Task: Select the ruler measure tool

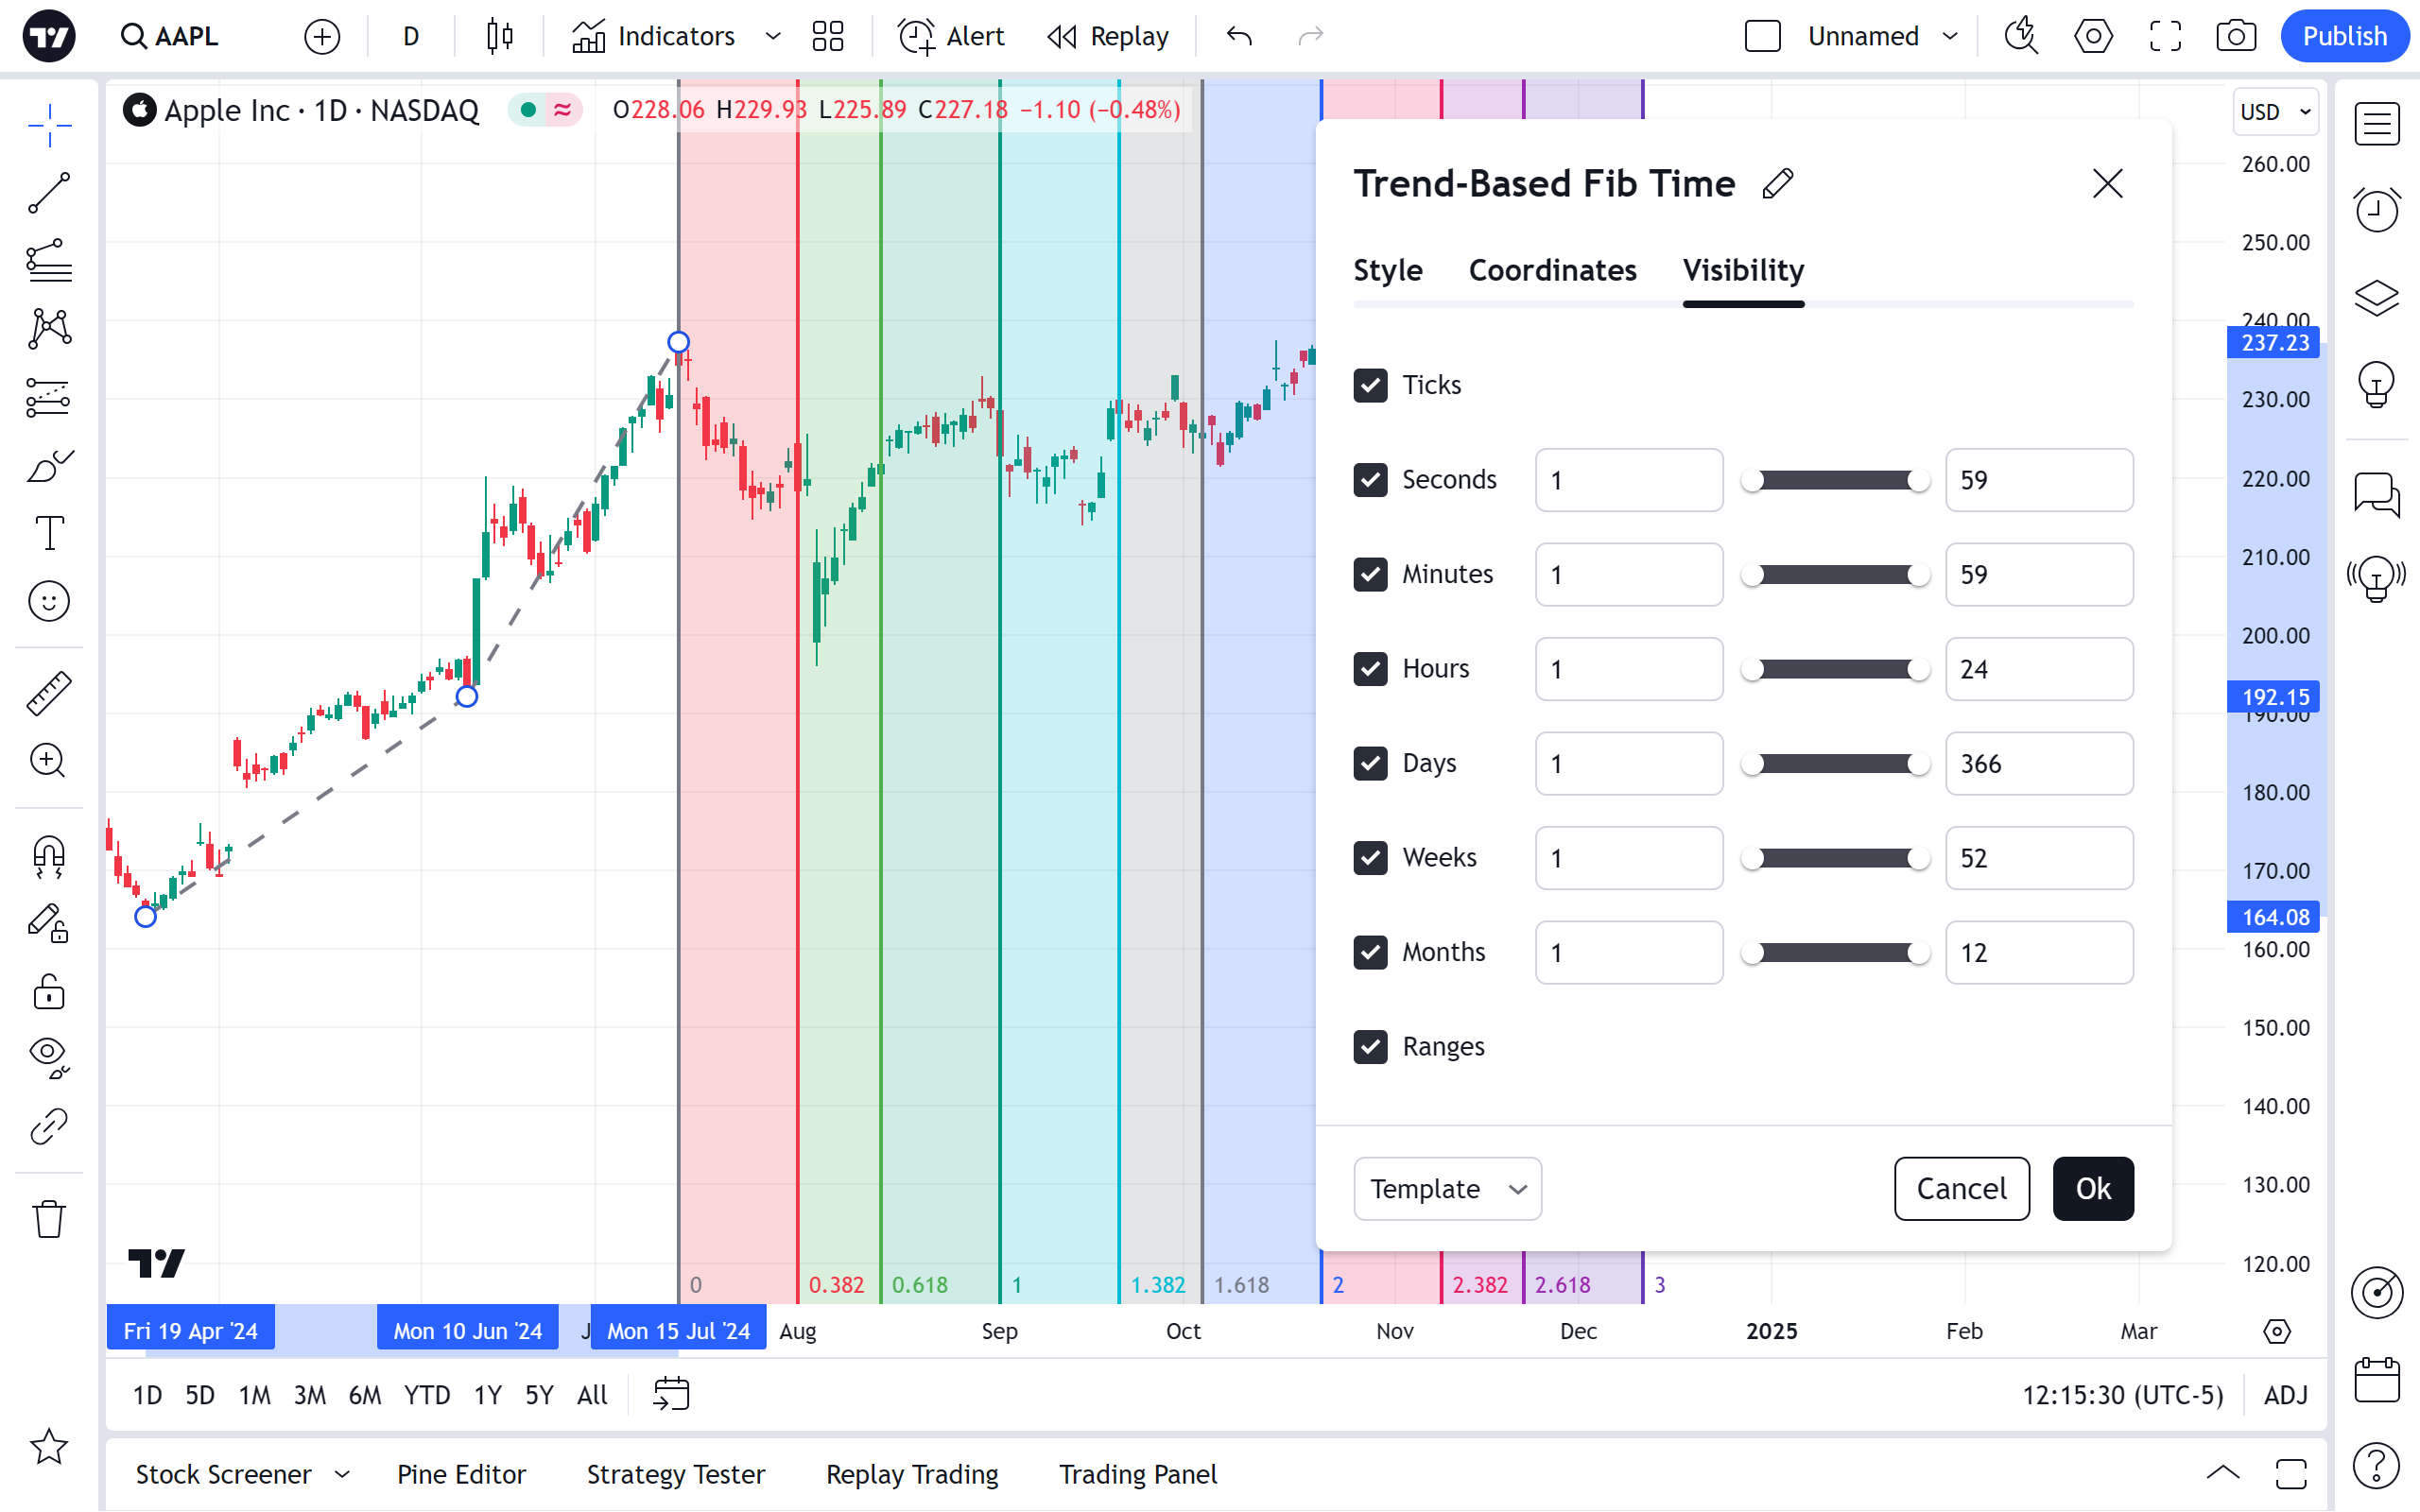Action: pyautogui.click(x=49, y=693)
